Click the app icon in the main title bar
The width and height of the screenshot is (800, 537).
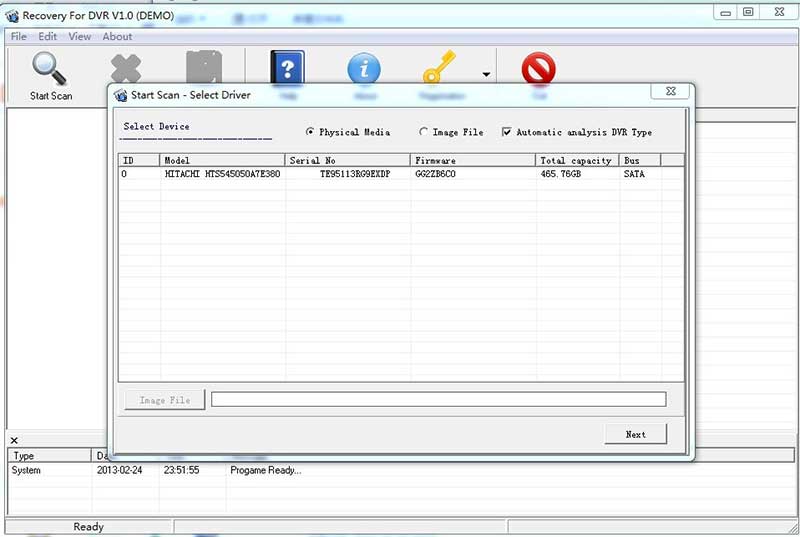point(12,16)
